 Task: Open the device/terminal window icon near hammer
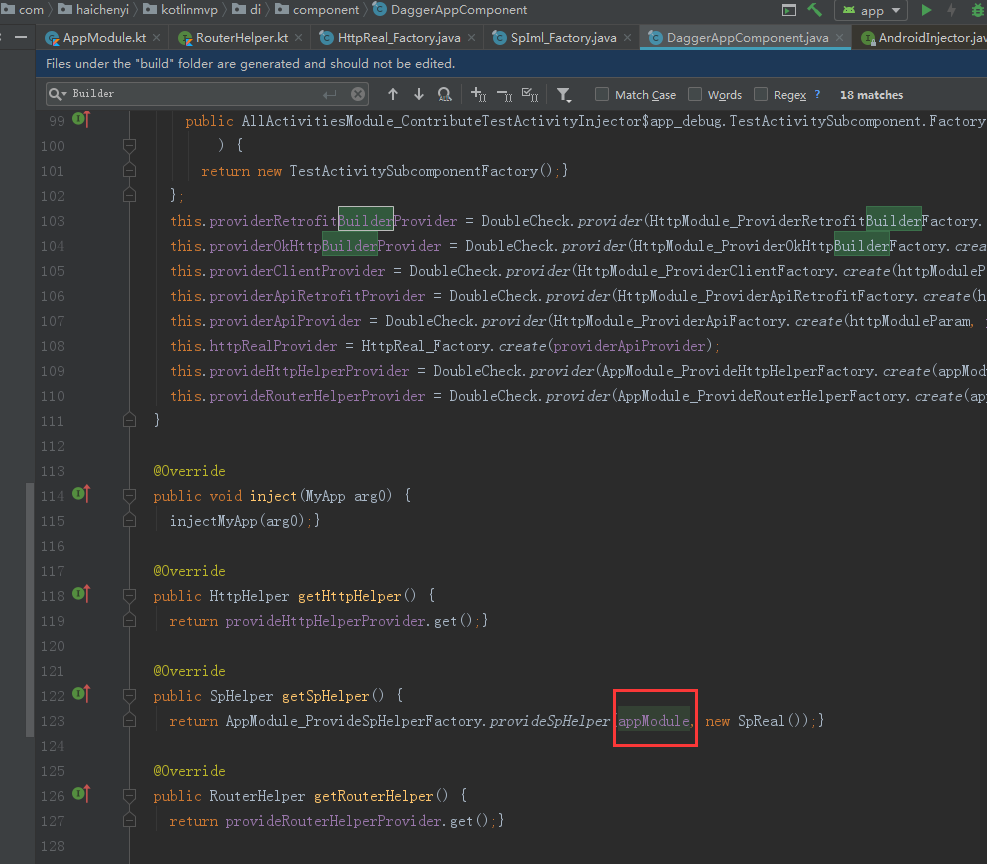(789, 10)
